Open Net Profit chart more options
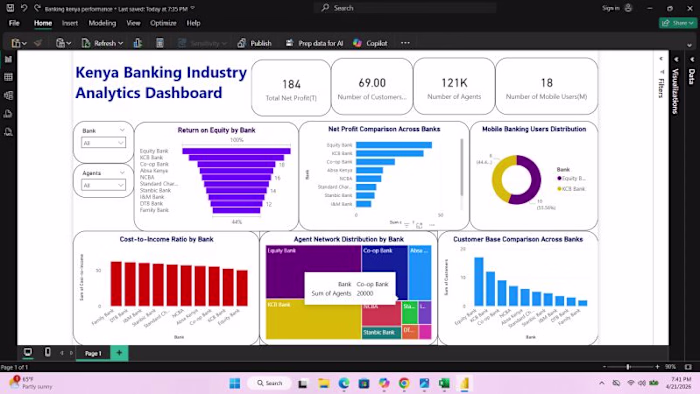 (x=432, y=225)
